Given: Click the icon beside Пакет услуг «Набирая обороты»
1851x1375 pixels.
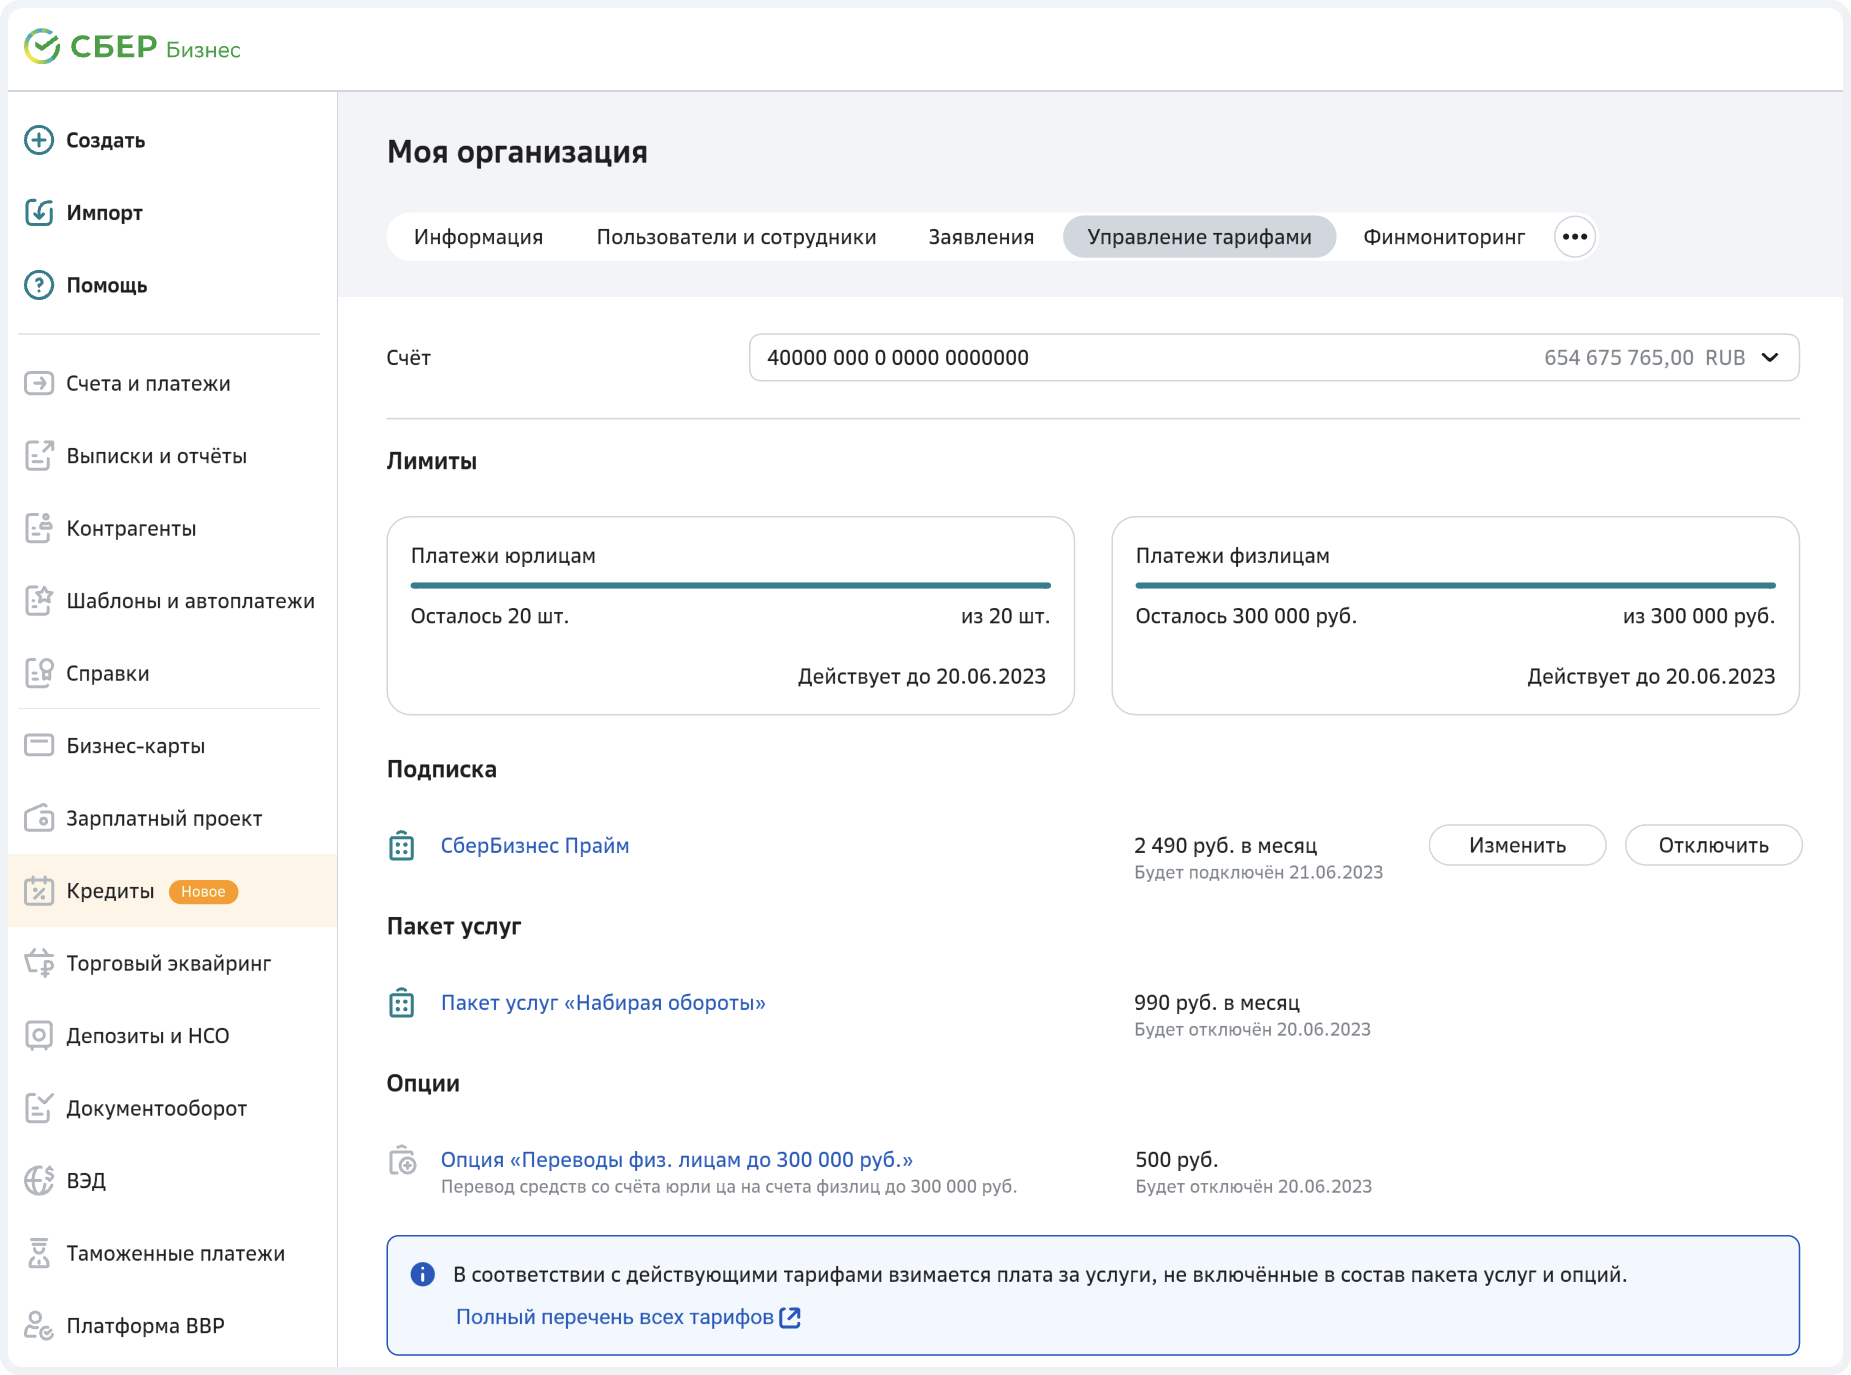Looking at the screenshot, I should tap(402, 1003).
